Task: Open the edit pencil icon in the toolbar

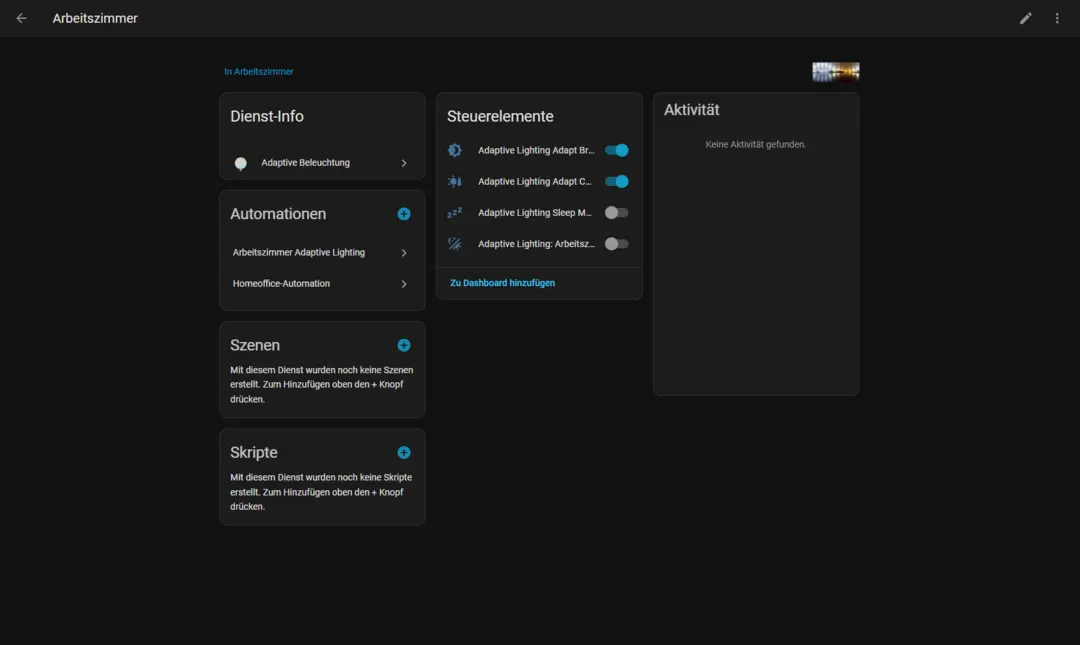Action: point(1025,18)
